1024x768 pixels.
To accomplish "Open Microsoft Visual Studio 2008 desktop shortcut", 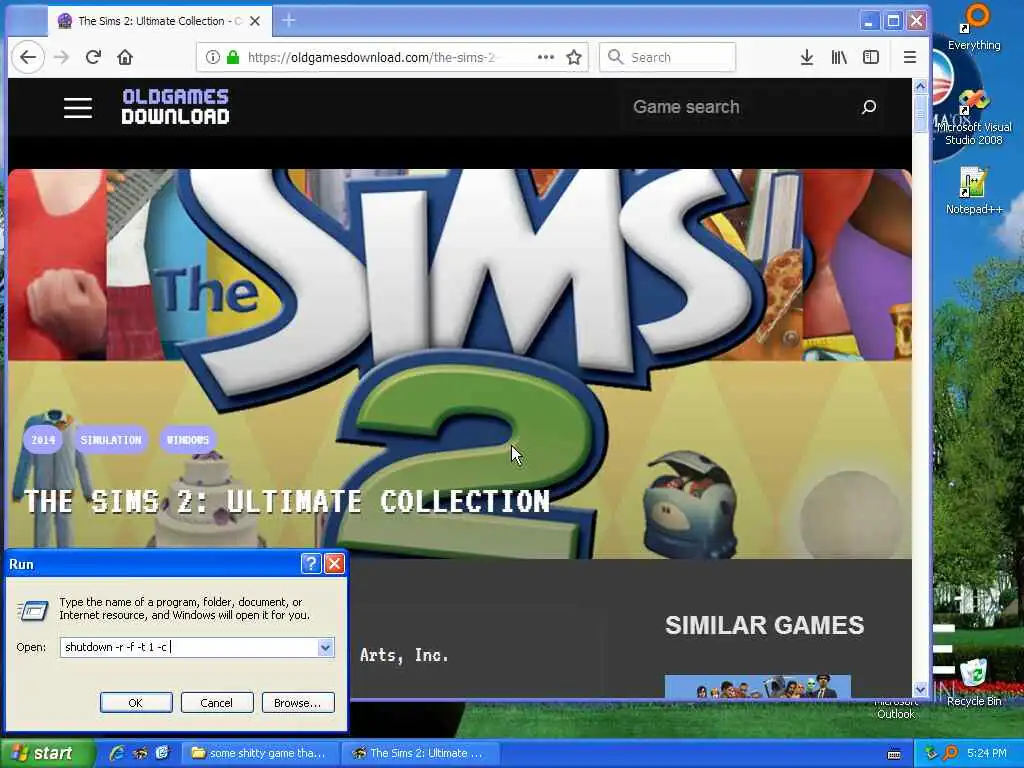I will coord(974,118).
